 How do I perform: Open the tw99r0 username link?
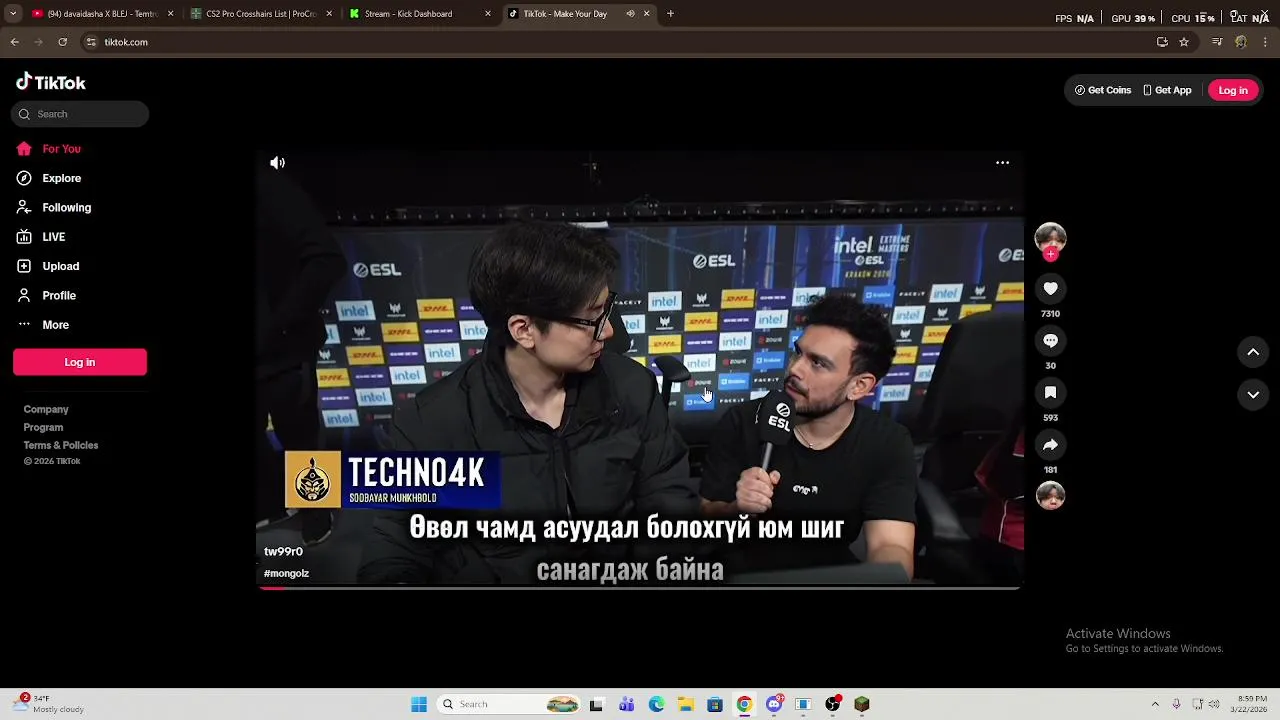point(283,552)
